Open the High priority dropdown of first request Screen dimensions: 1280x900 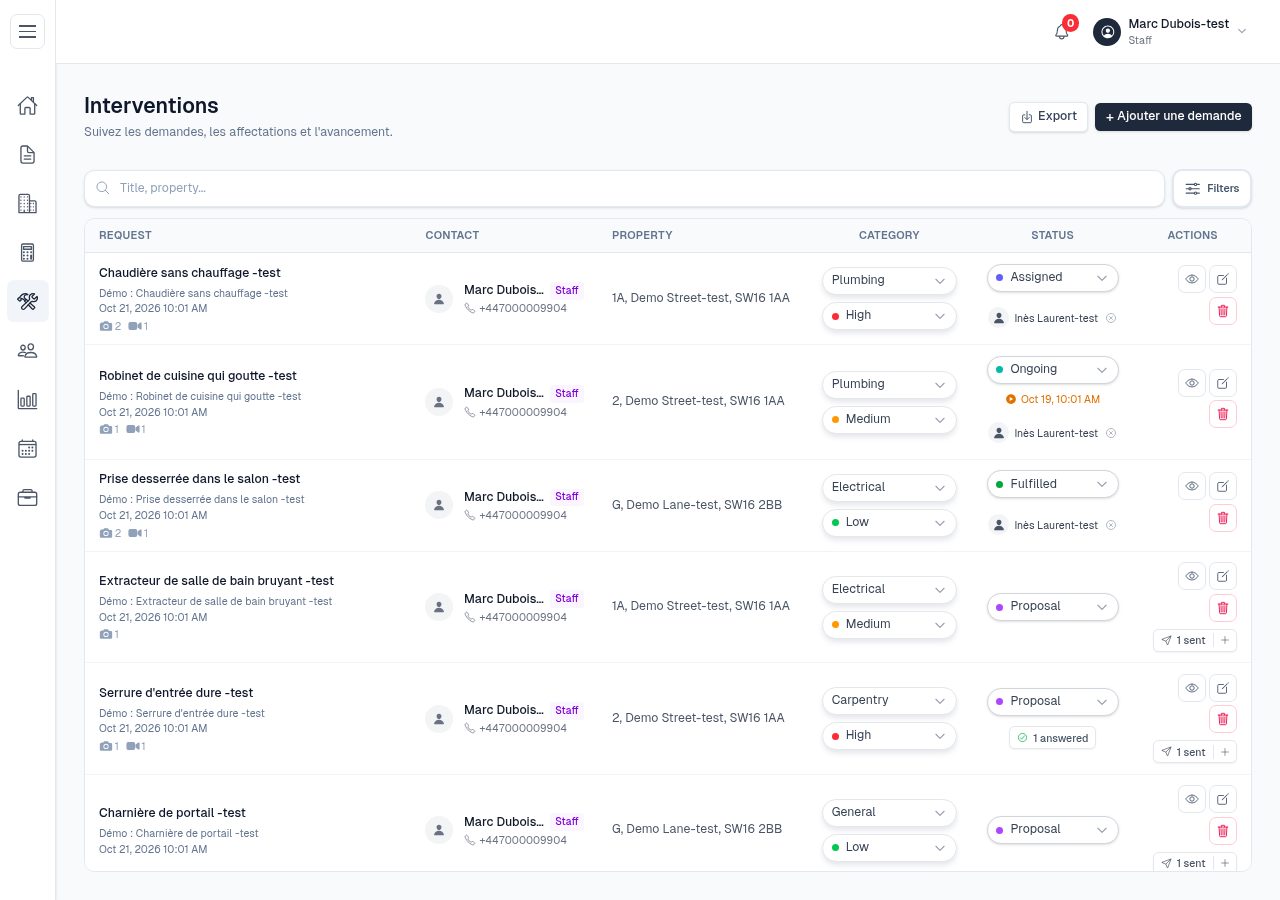coord(889,316)
